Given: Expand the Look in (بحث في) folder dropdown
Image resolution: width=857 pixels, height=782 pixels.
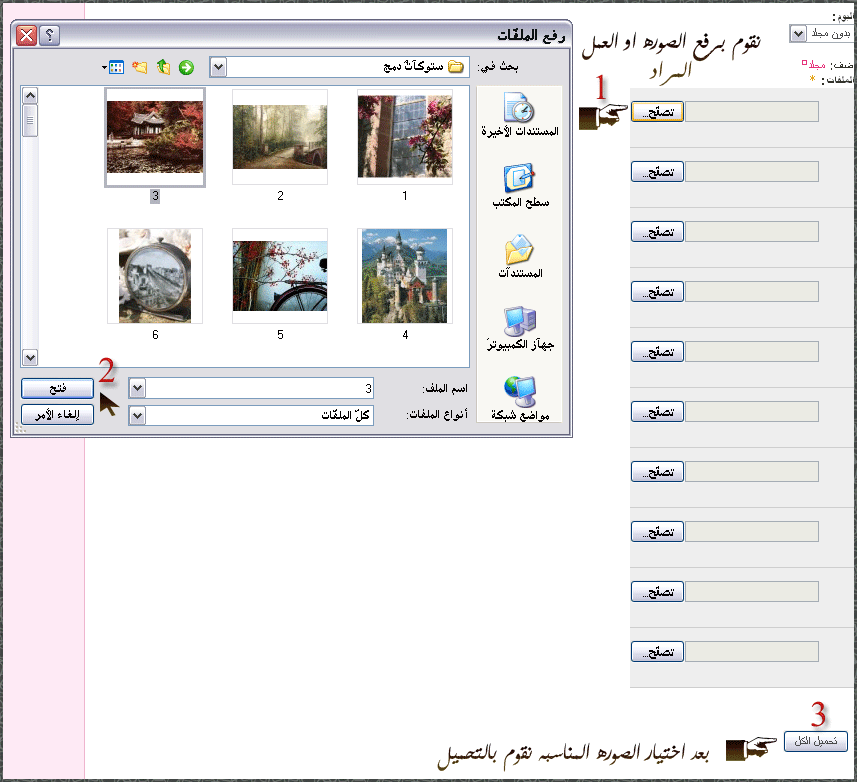Looking at the screenshot, I should pos(219,67).
